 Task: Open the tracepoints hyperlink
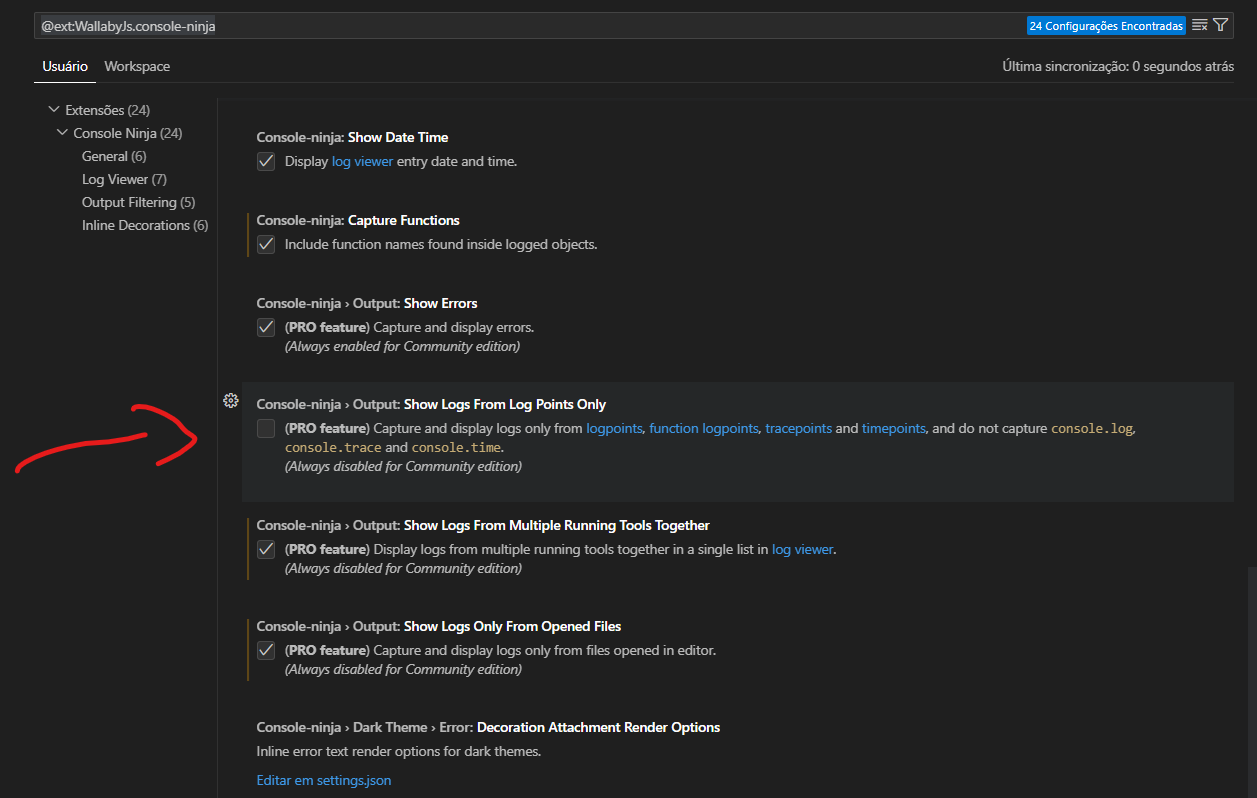coord(798,428)
